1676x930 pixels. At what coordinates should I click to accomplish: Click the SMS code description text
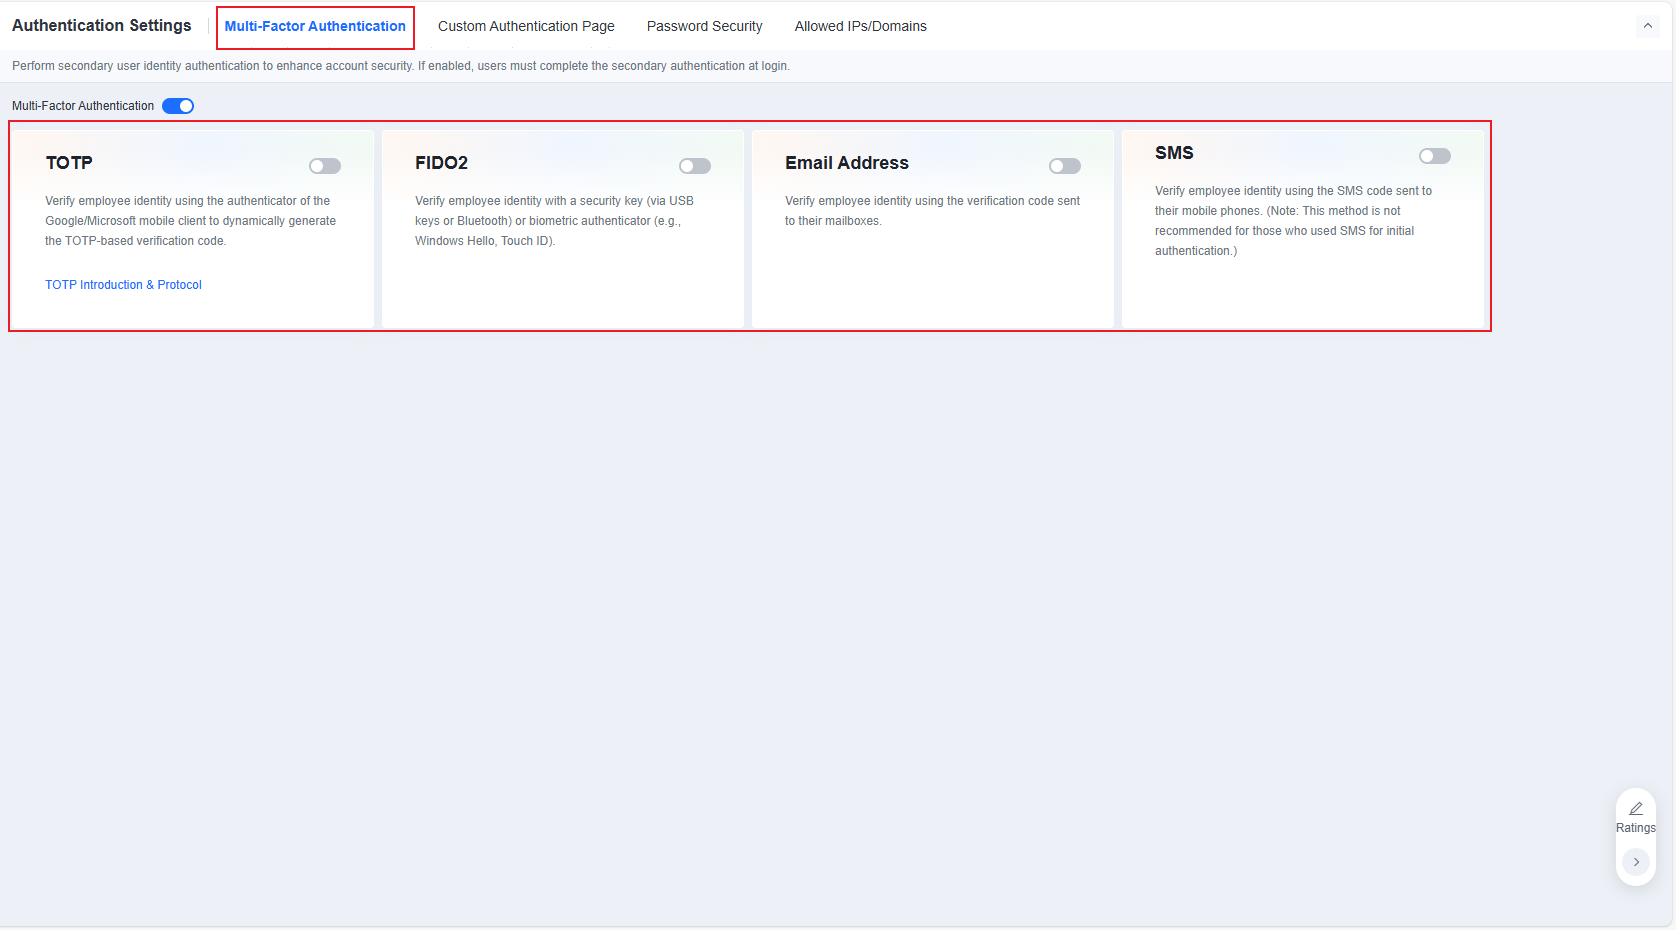tap(1294, 221)
